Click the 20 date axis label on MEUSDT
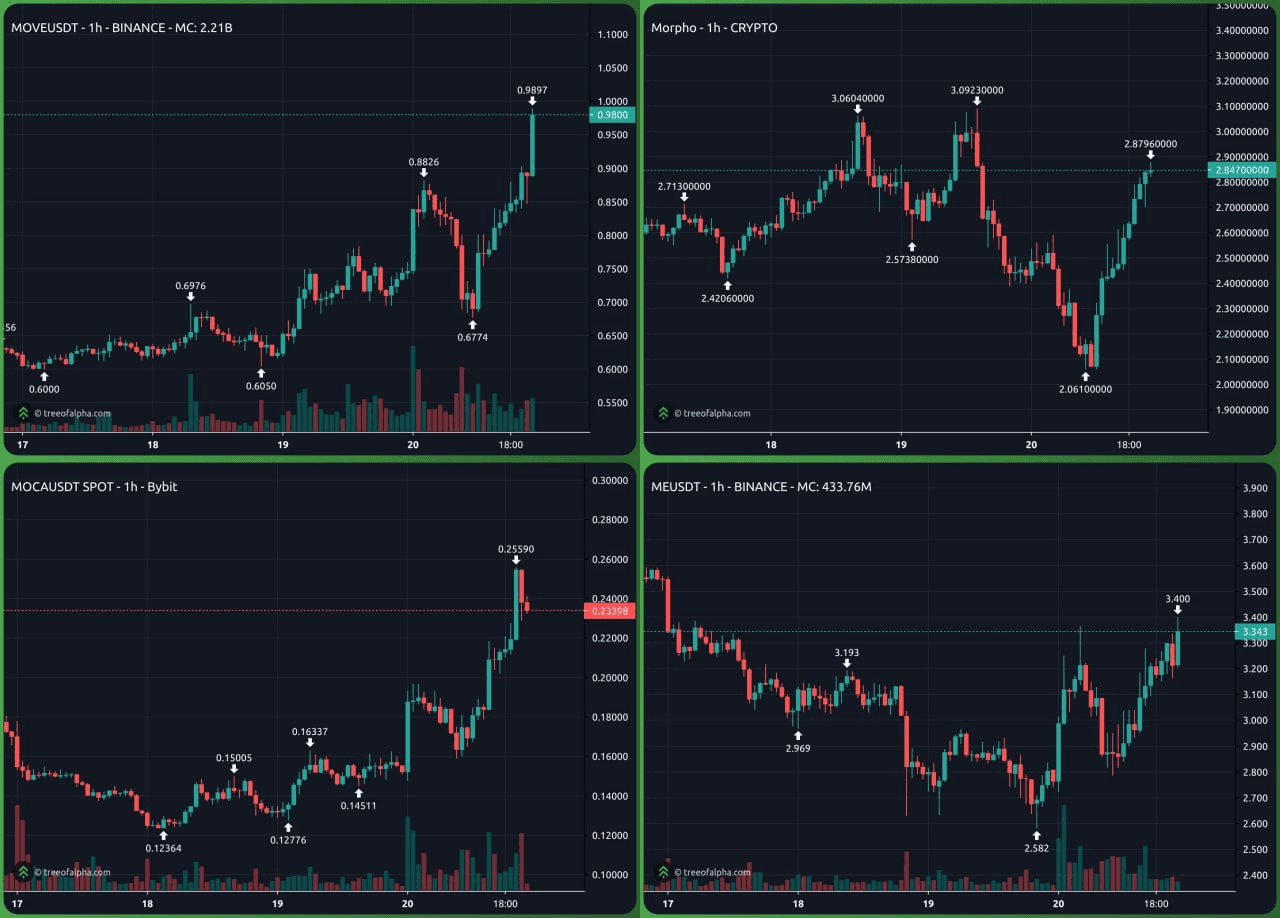The width and height of the screenshot is (1280, 918). pyautogui.click(x=1058, y=904)
